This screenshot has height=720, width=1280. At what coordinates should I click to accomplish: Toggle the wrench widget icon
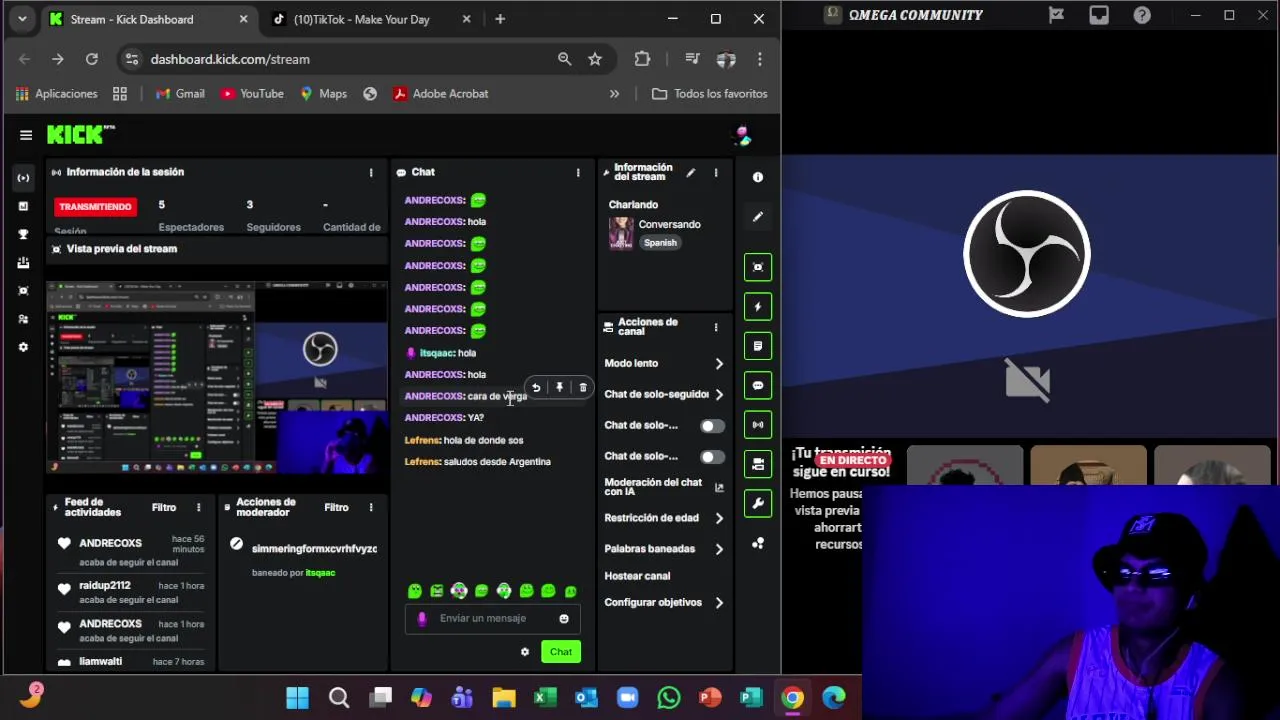tap(758, 504)
